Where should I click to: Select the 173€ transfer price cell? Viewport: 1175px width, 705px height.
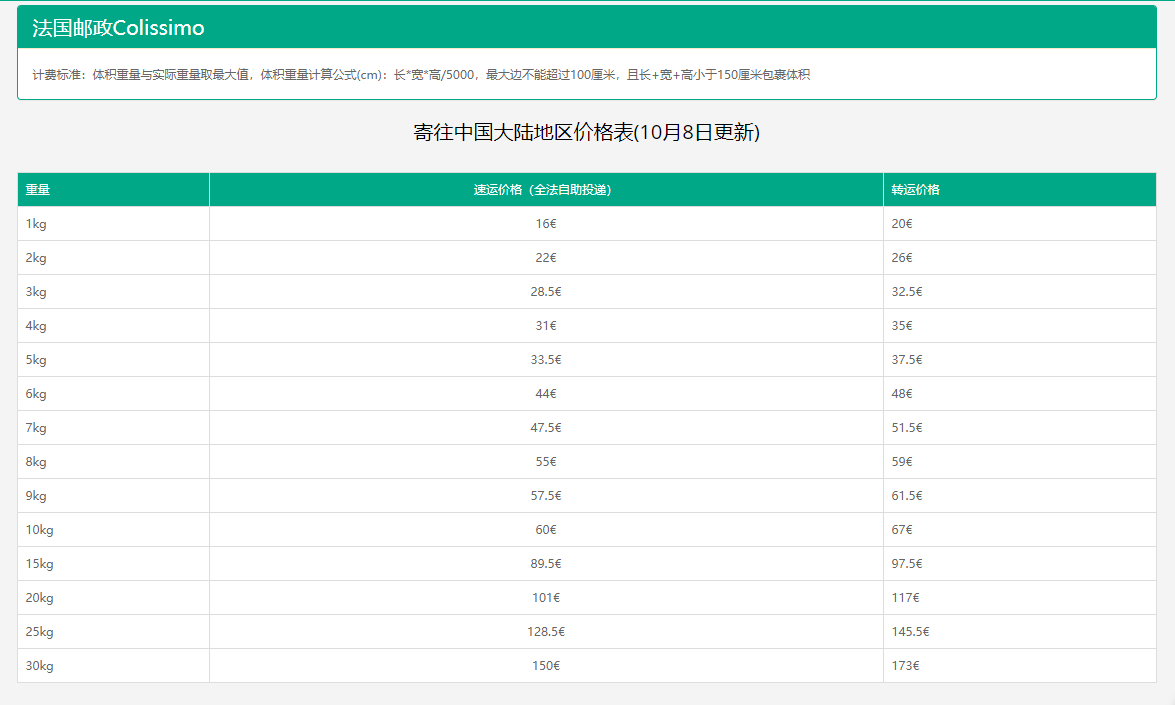click(1020, 665)
